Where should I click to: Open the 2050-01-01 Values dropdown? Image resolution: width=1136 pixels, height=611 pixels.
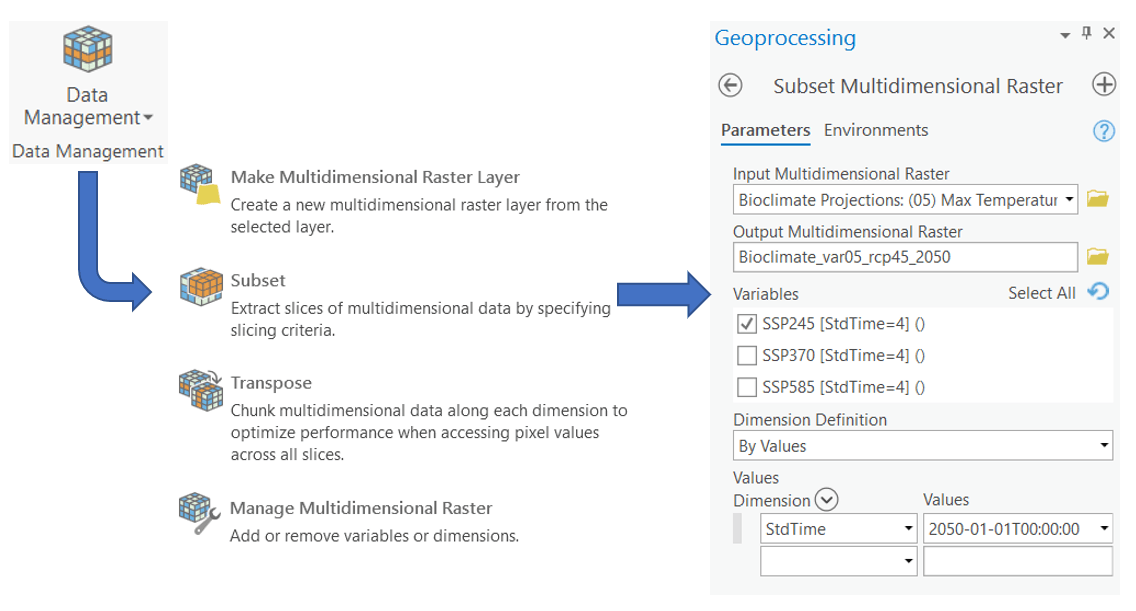[x=1104, y=528]
